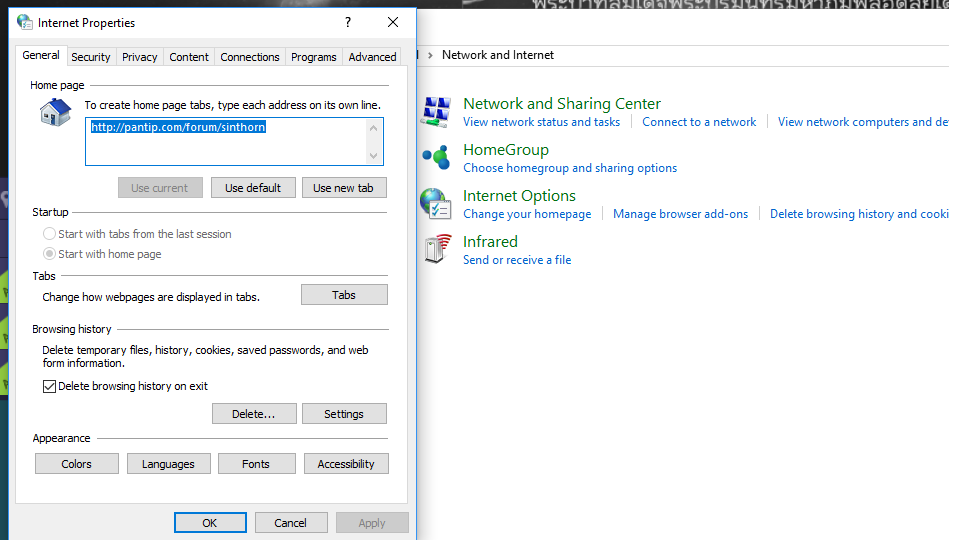
Task: Click Send or receive a file
Action: pyautogui.click(x=517, y=260)
